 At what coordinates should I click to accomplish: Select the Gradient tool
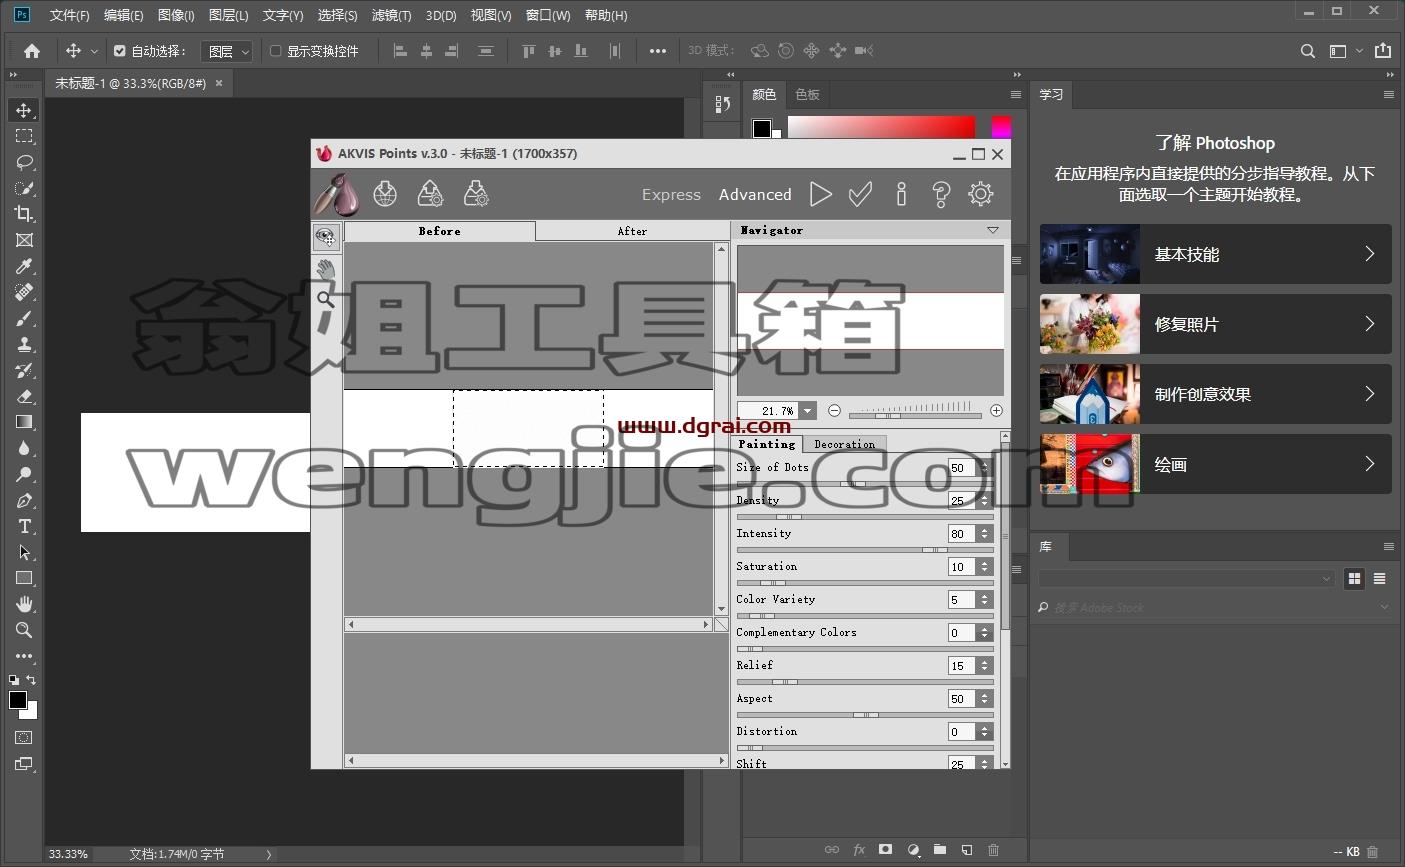(24, 422)
